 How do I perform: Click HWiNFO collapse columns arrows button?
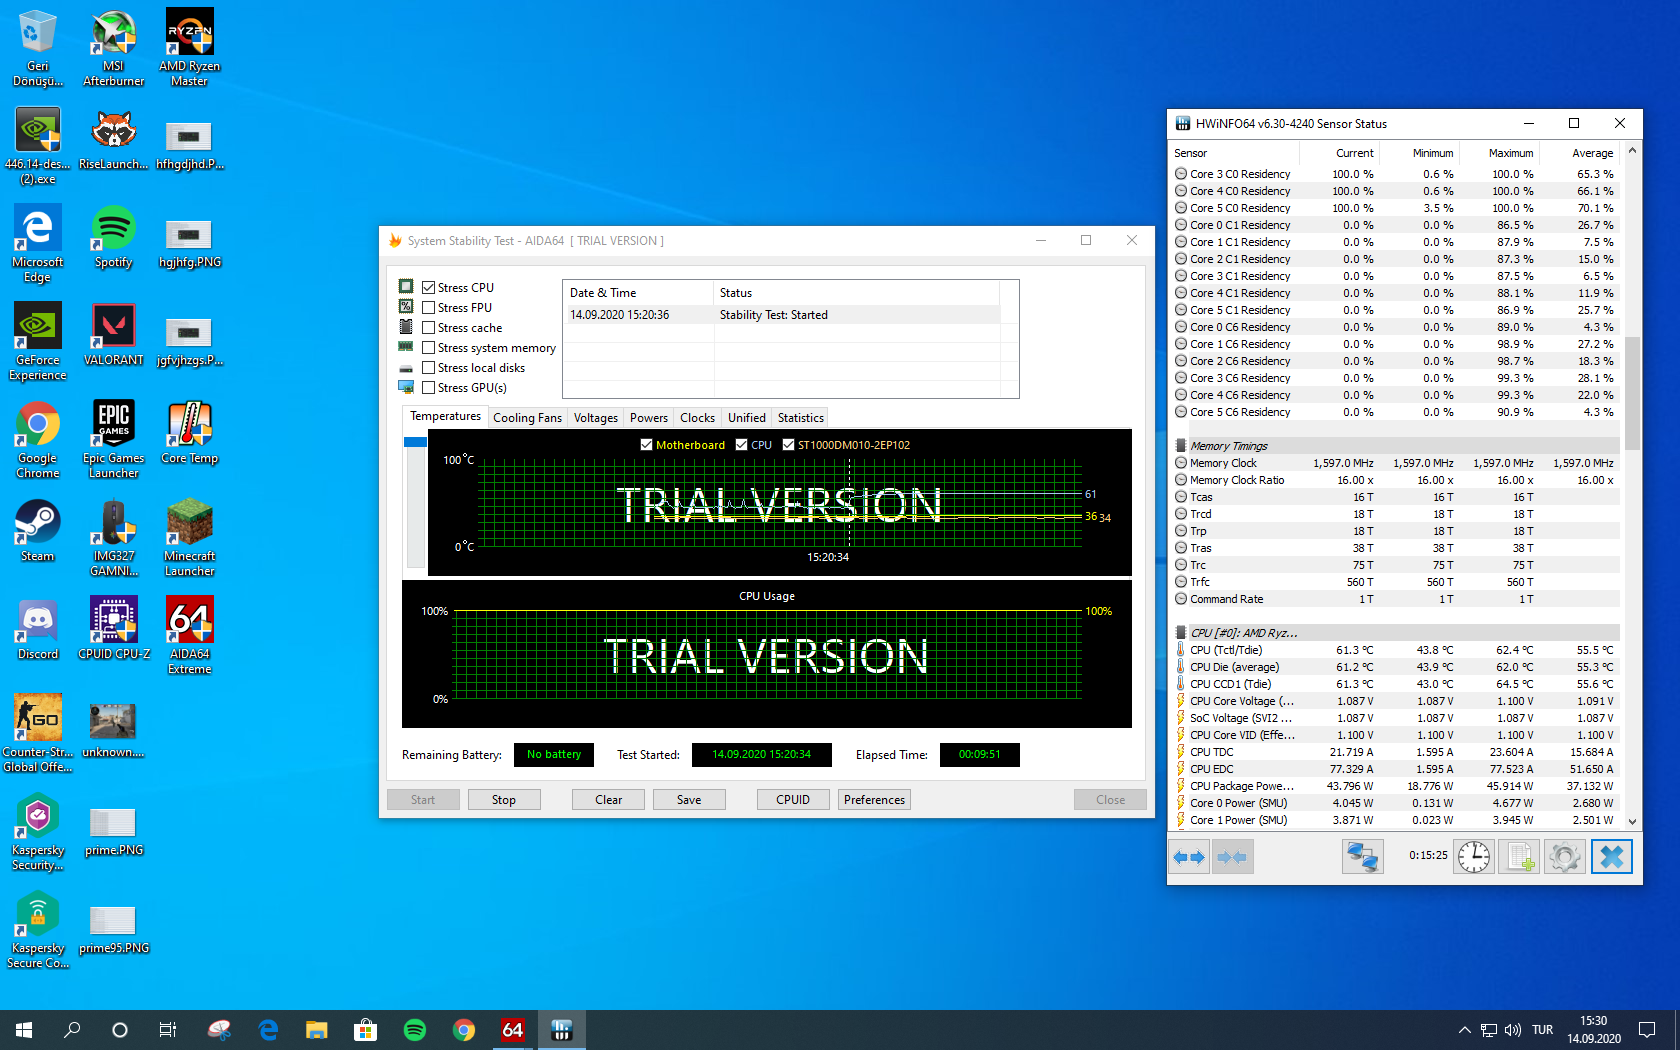pyautogui.click(x=1232, y=857)
